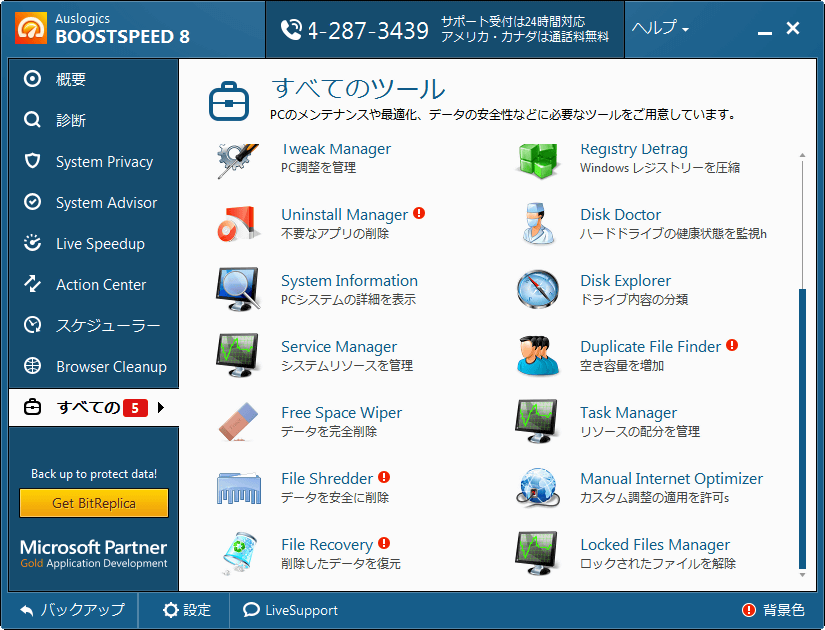Click the Manual Internet Optimizer globe icon
This screenshot has height=630, width=825.
537,488
